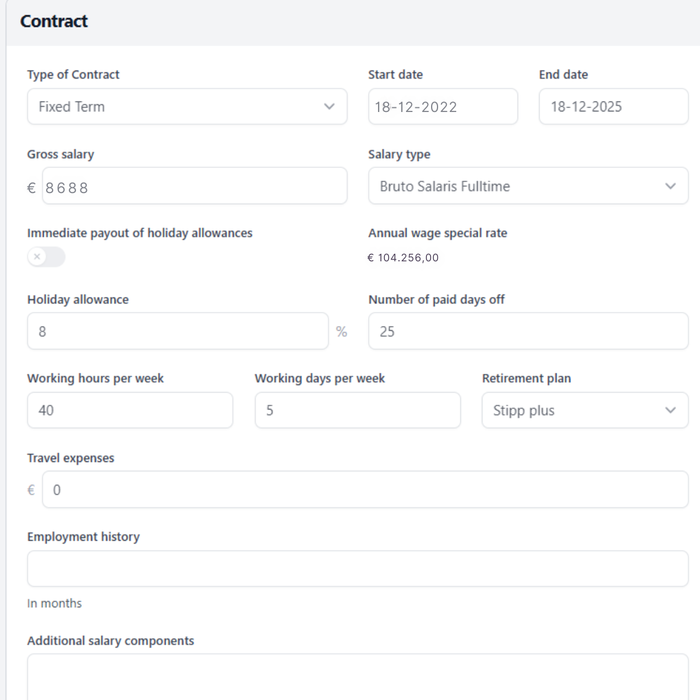
Task: Click the euro symbol beside Travel expenses
Action: point(32,490)
